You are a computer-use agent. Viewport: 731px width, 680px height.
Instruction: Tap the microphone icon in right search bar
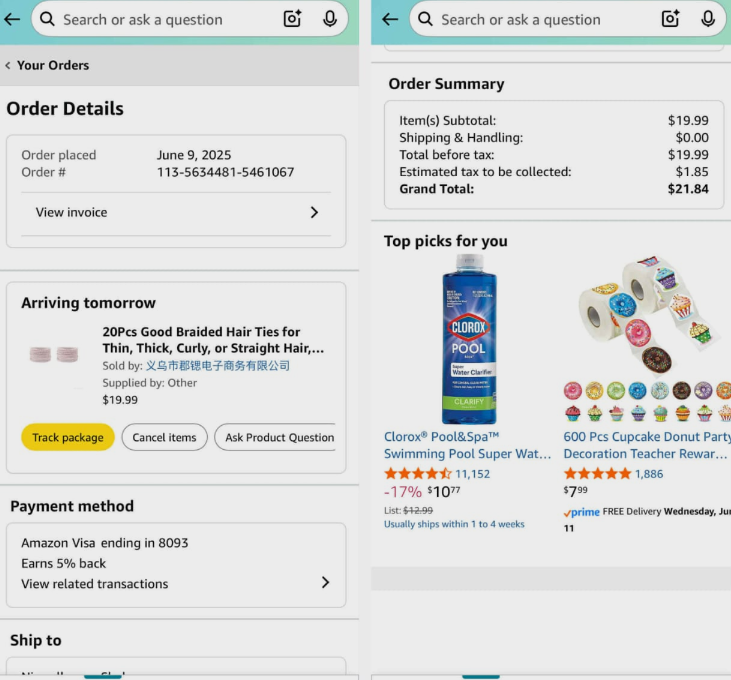[x=708, y=19]
